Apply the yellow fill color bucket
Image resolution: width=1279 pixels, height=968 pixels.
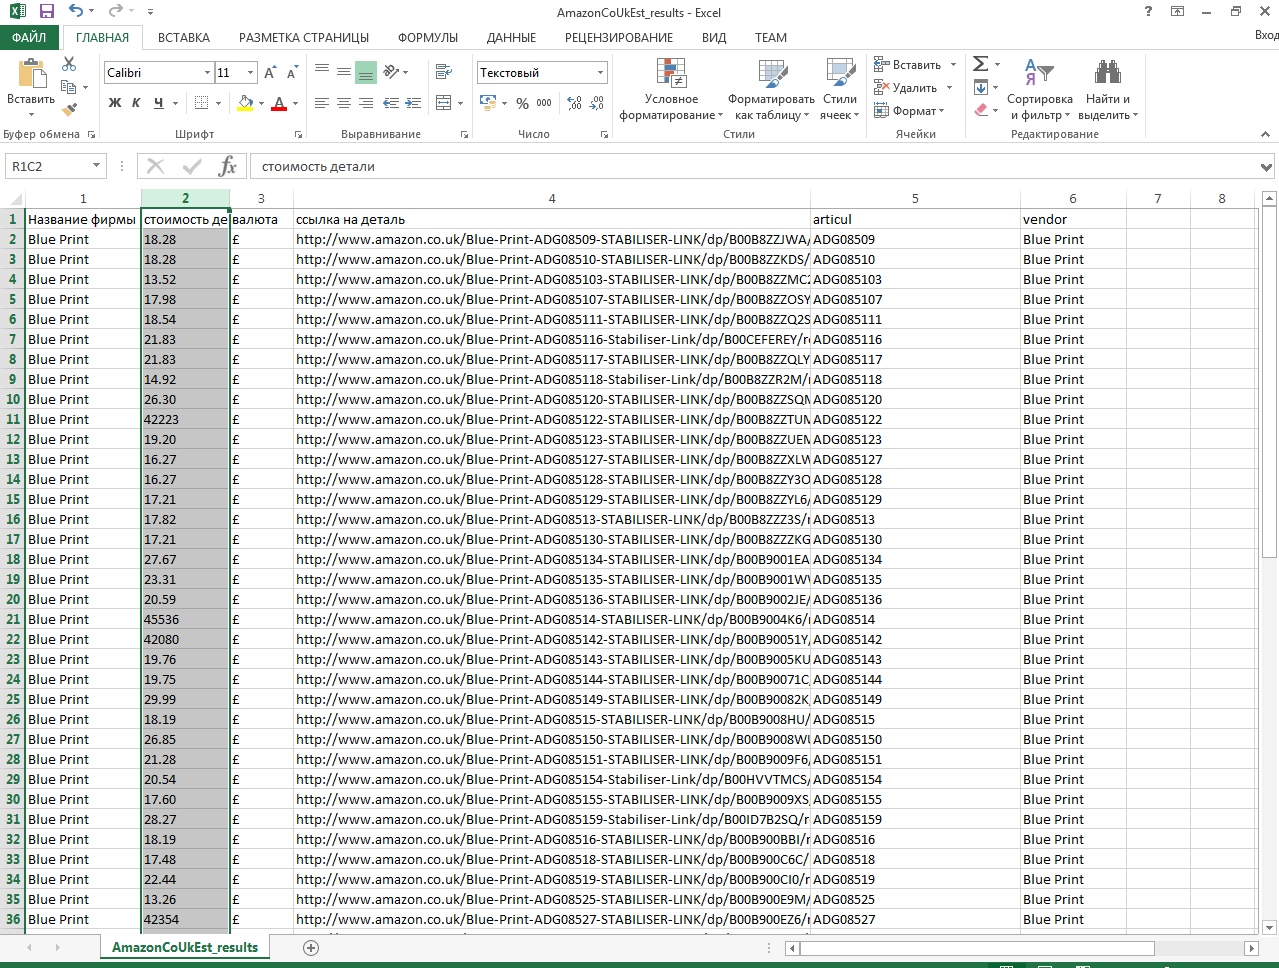[245, 103]
